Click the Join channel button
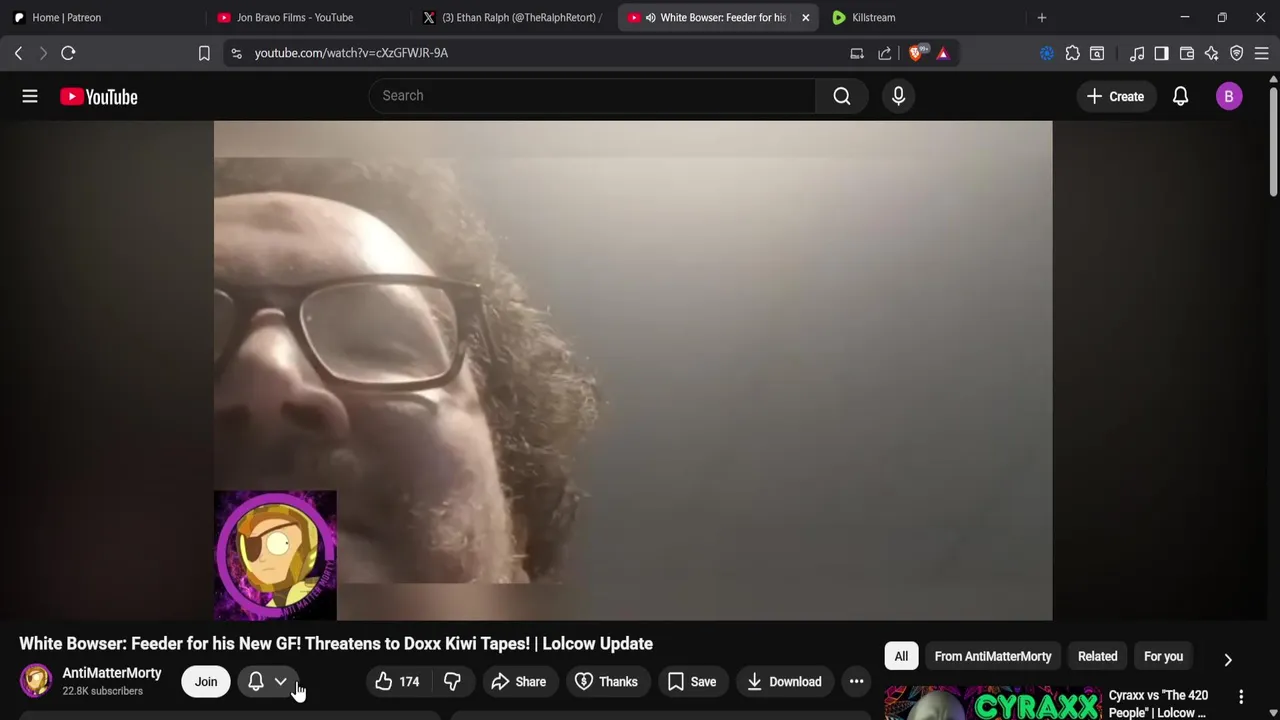1280x720 pixels. pos(206,682)
